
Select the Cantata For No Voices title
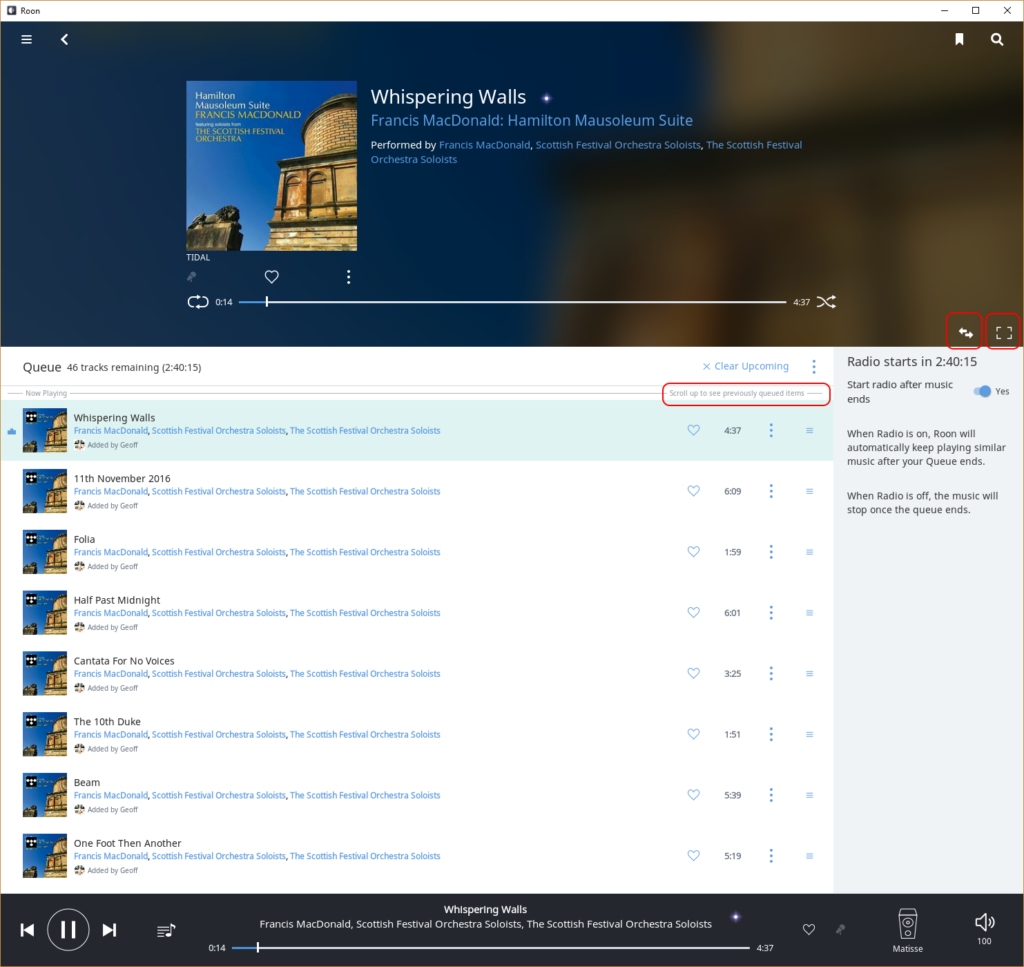point(124,661)
